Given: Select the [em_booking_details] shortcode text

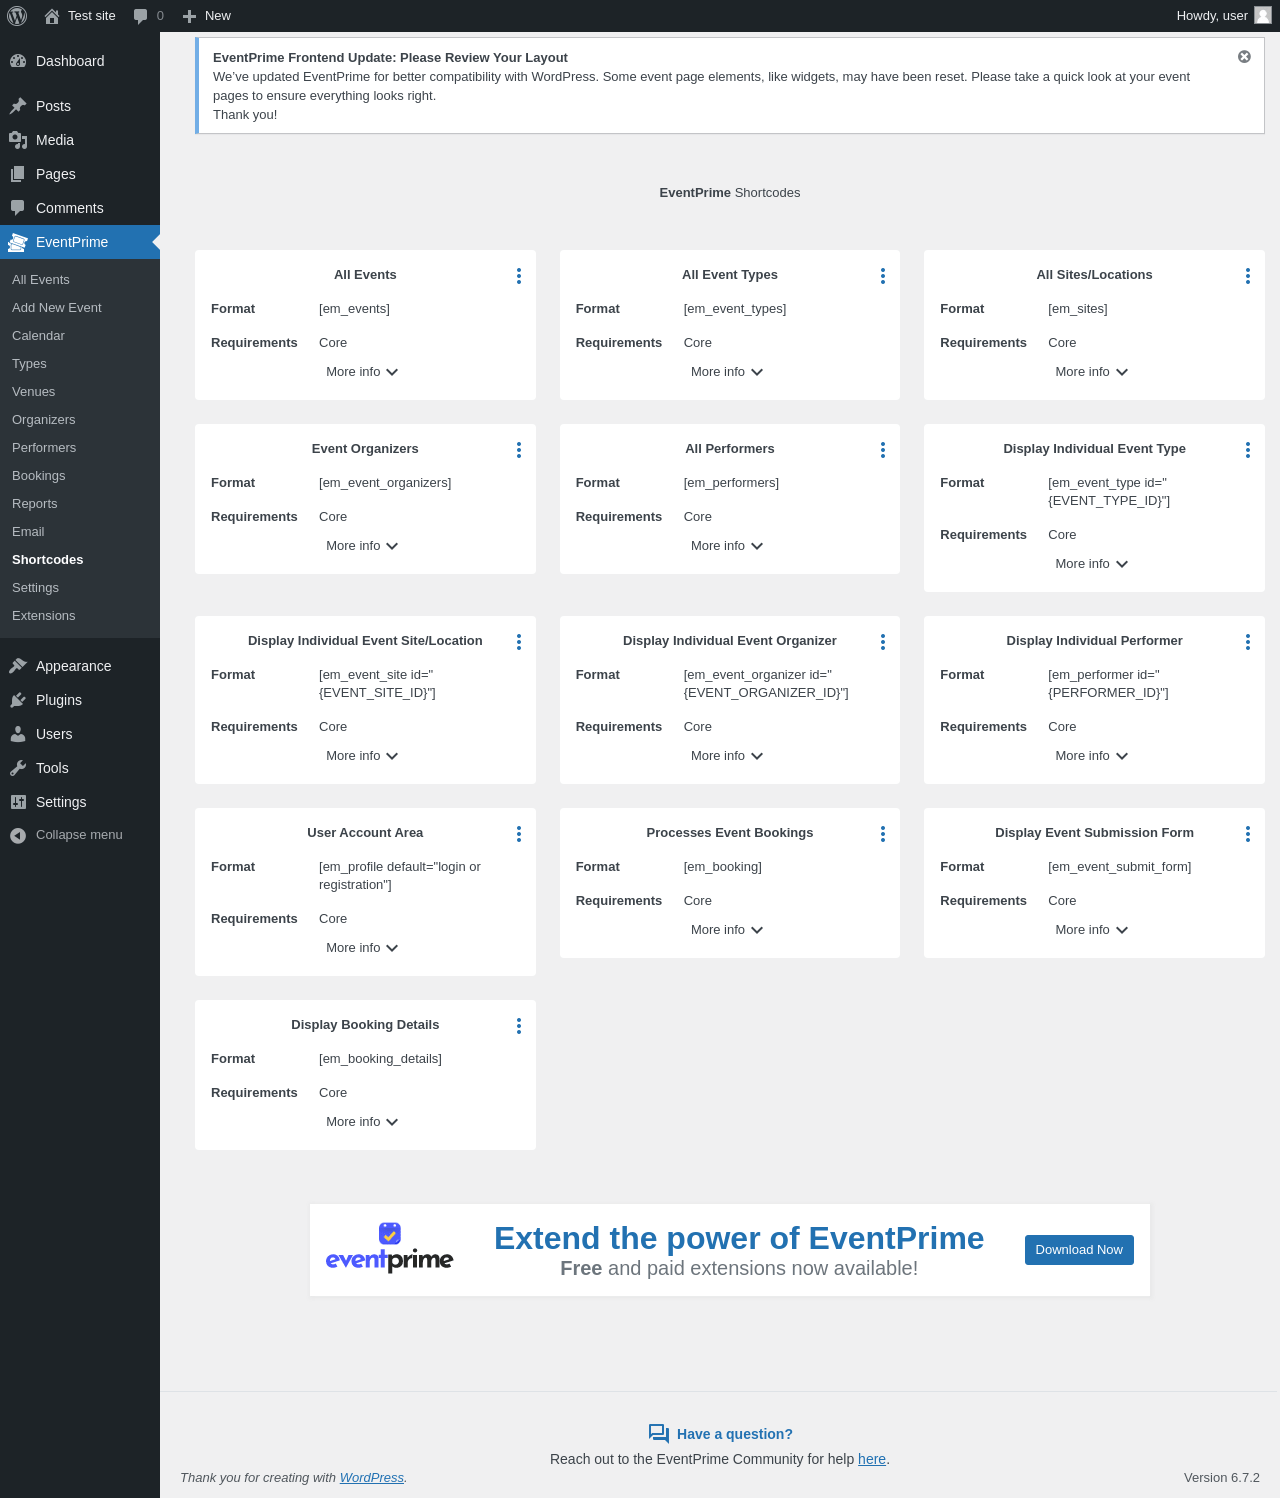Looking at the screenshot, I should (x=380, y=1059).
